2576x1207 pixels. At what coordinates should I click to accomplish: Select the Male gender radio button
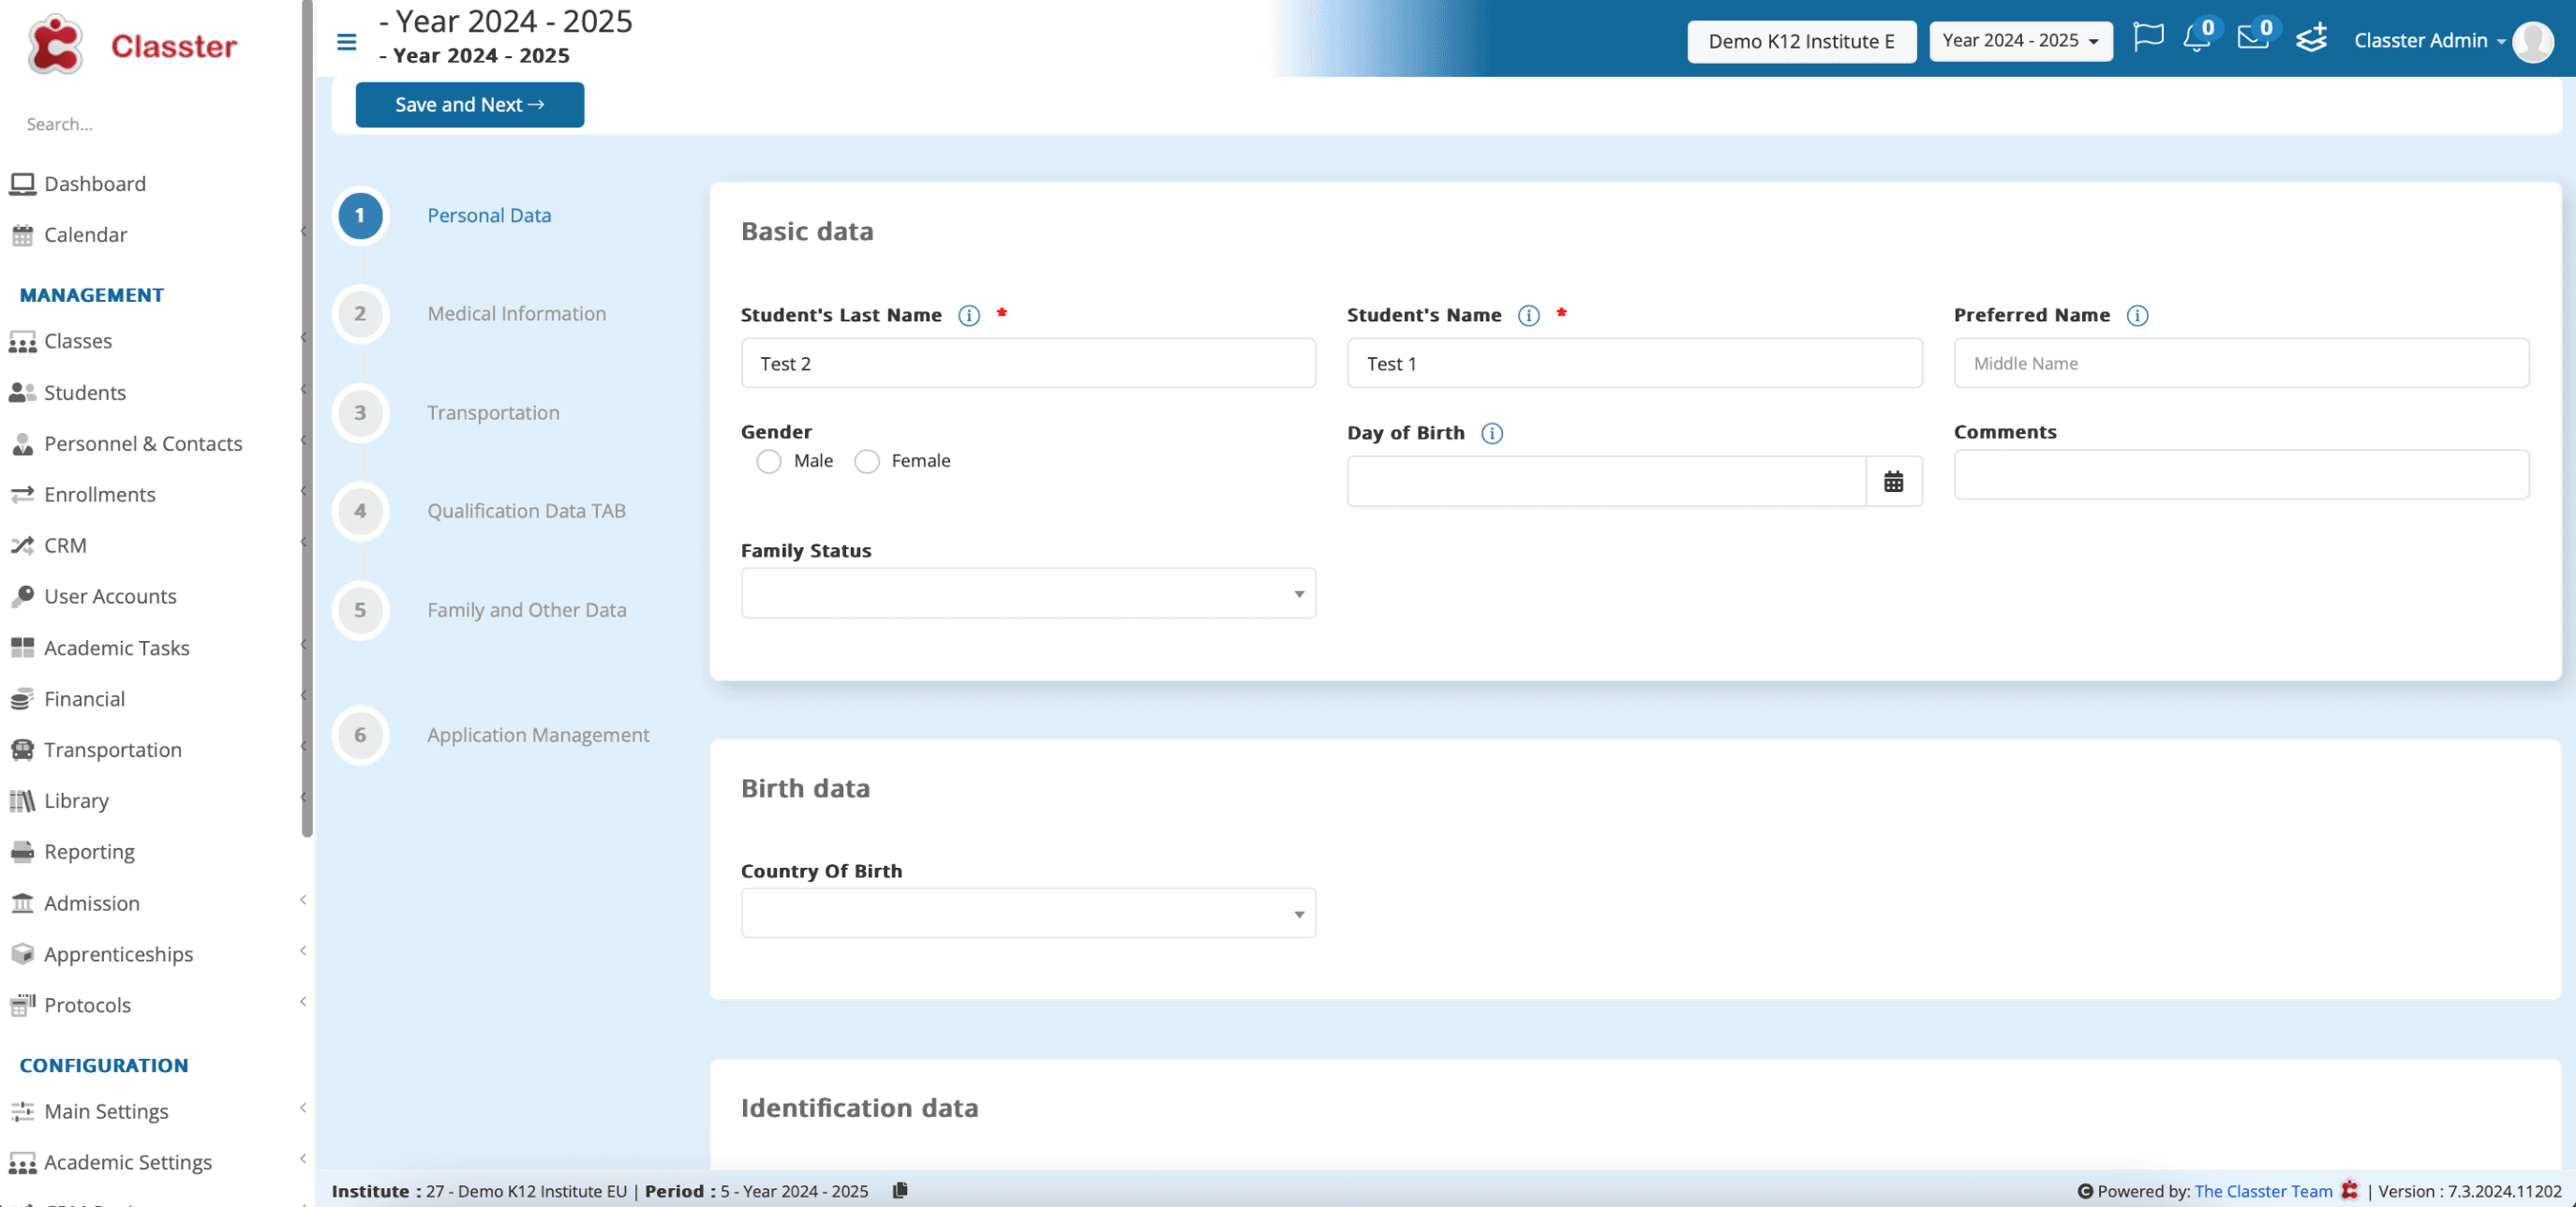click(768, 462)
